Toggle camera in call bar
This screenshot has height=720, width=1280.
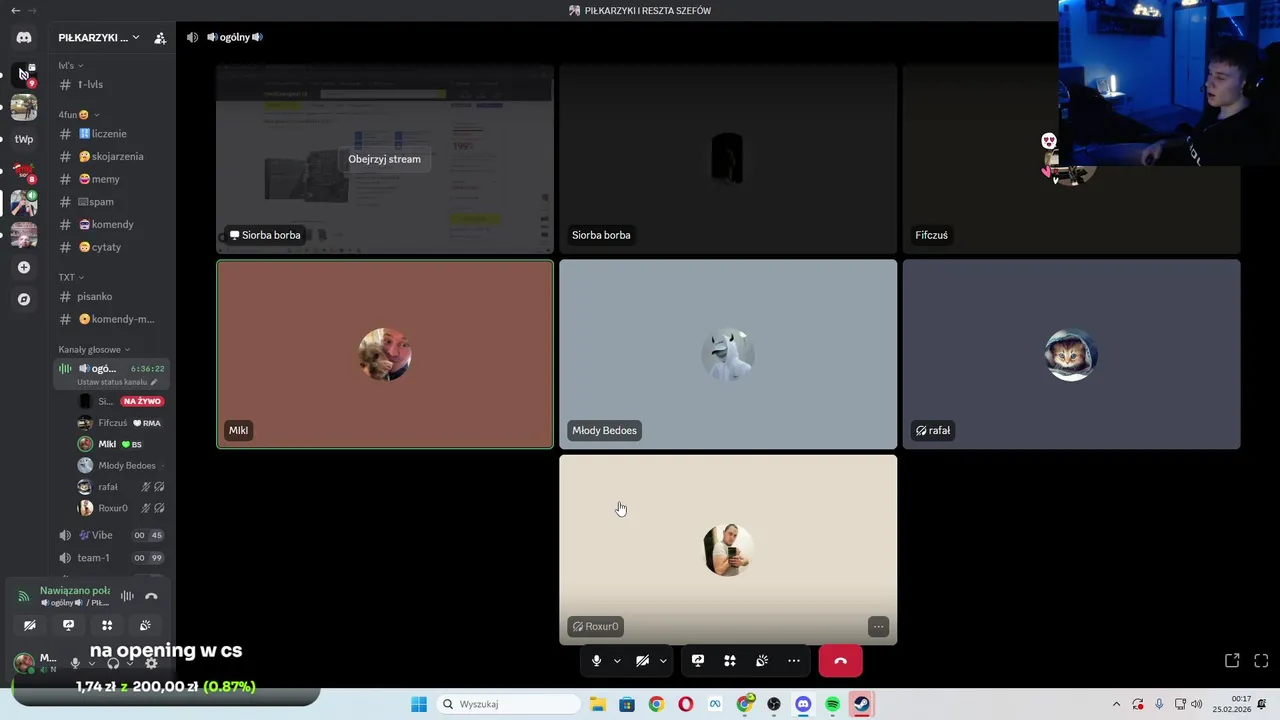click(x=642, y=661)
